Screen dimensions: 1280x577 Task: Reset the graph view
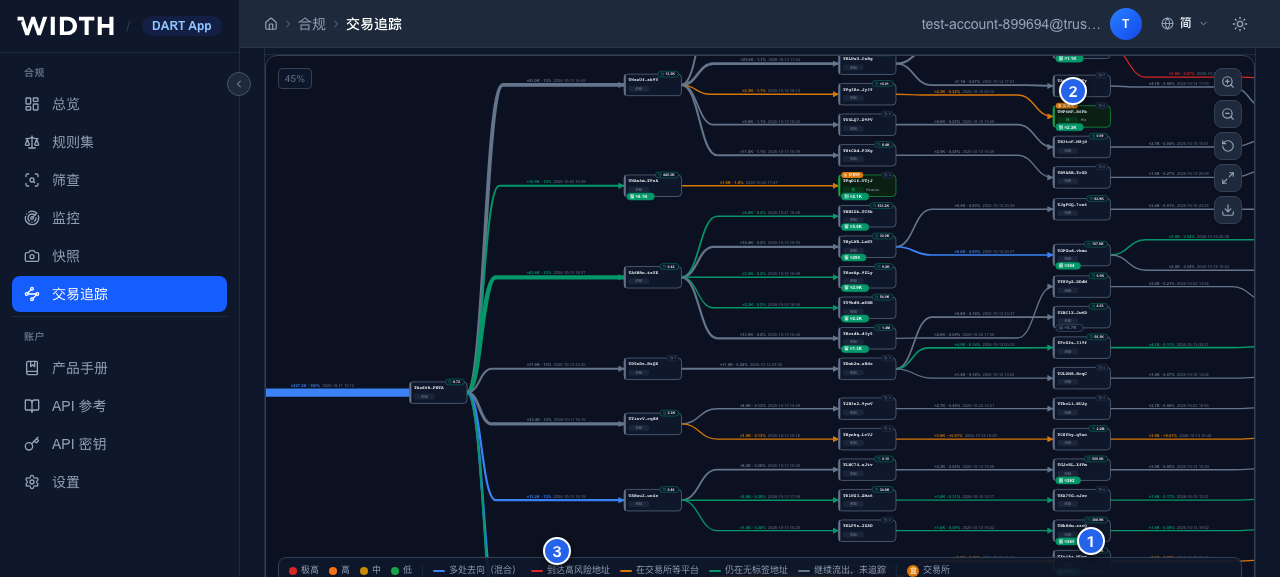click(1228, 146)
